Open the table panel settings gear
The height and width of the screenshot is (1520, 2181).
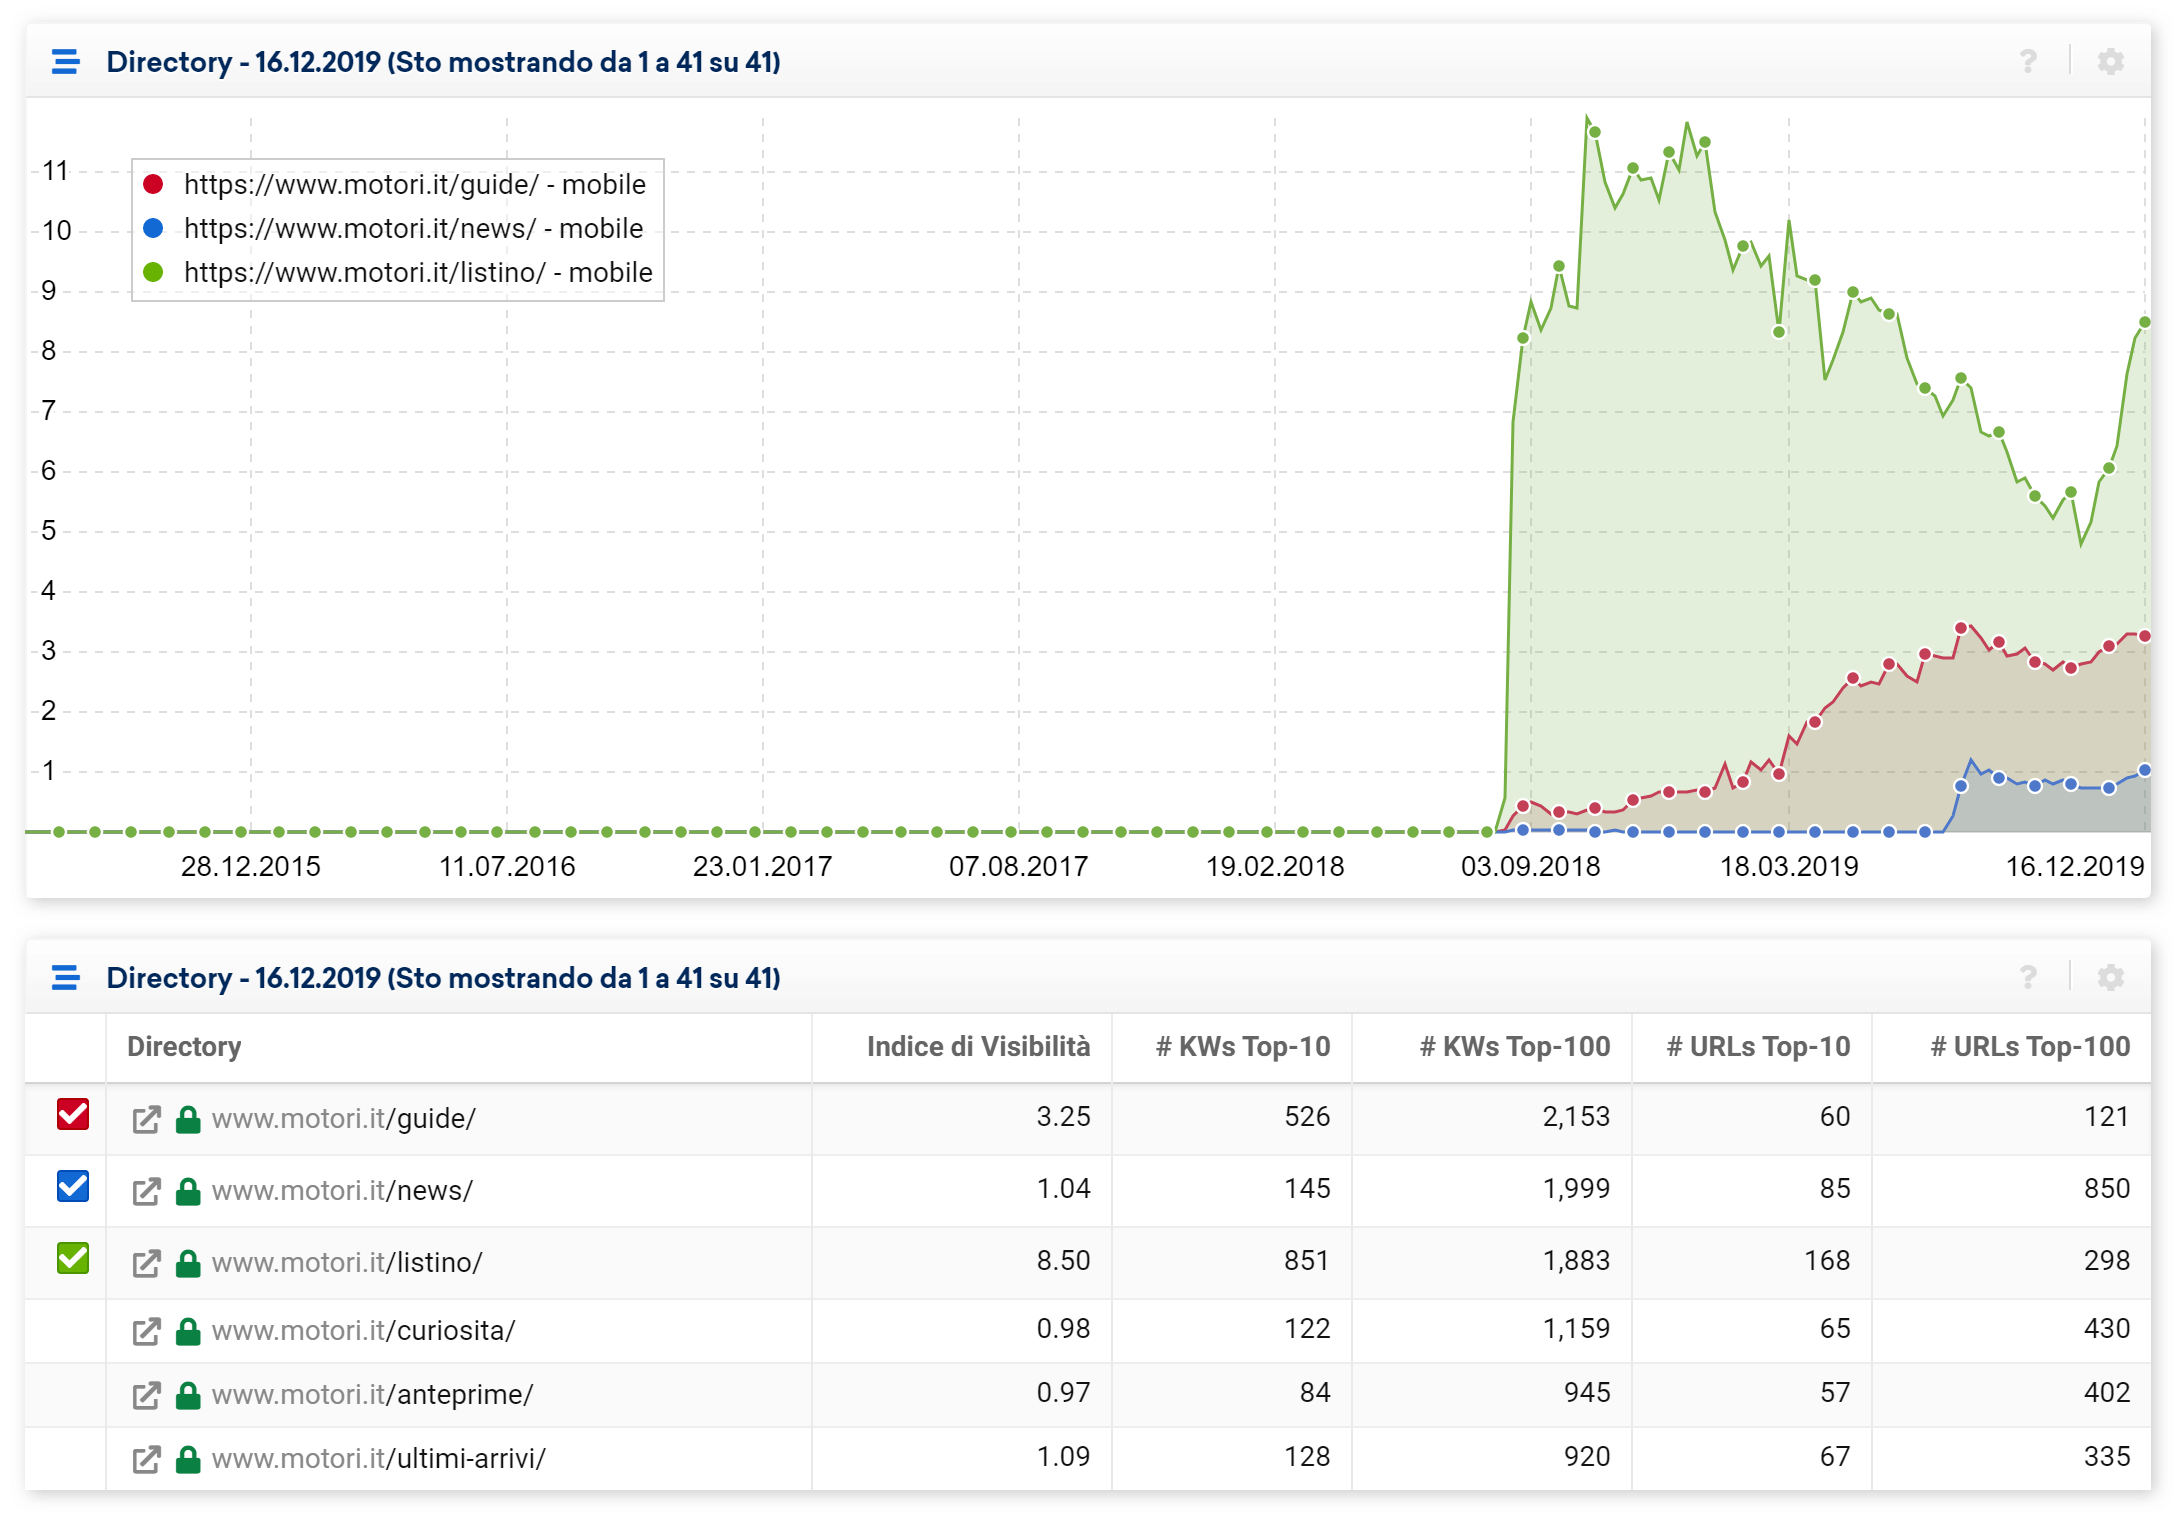click(2110, 977)
